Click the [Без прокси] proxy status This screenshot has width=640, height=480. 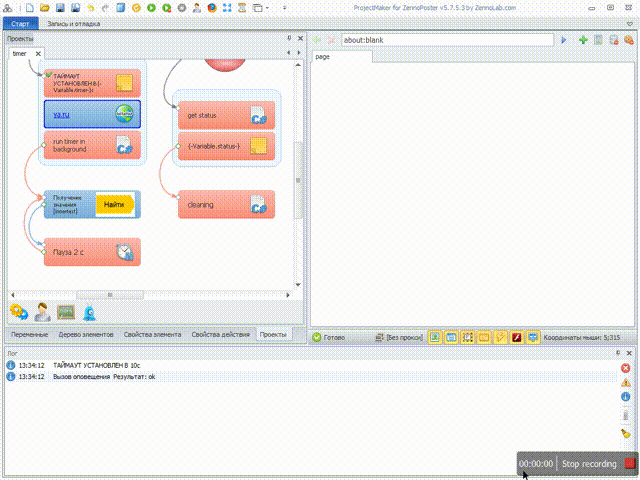(399, 338)
